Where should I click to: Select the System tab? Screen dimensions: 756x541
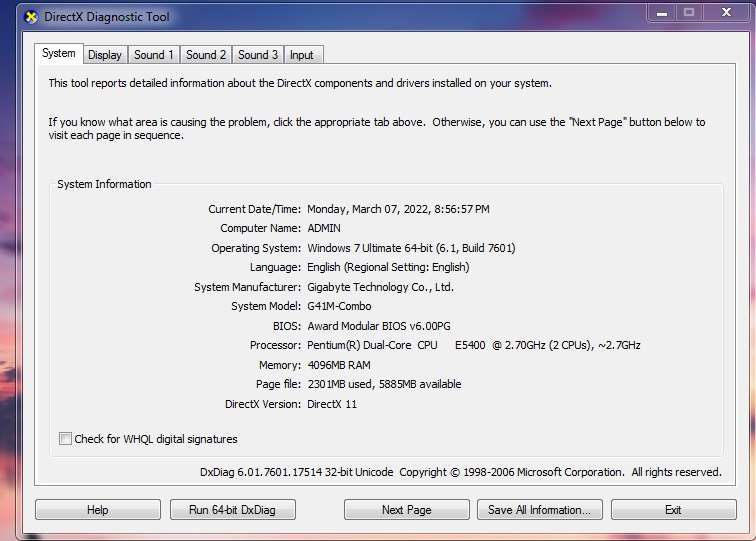(x=58, y=54)
